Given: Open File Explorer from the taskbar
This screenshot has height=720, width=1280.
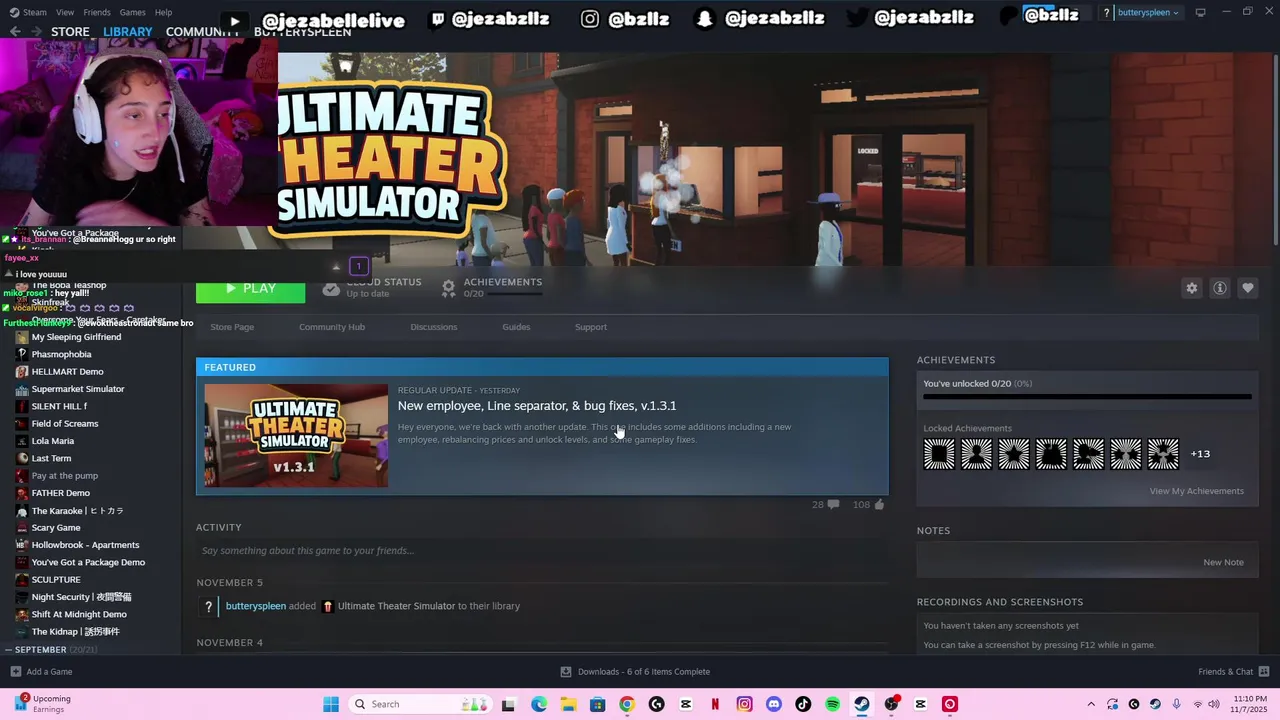Looking at the screenshot, I should (568, 704).
